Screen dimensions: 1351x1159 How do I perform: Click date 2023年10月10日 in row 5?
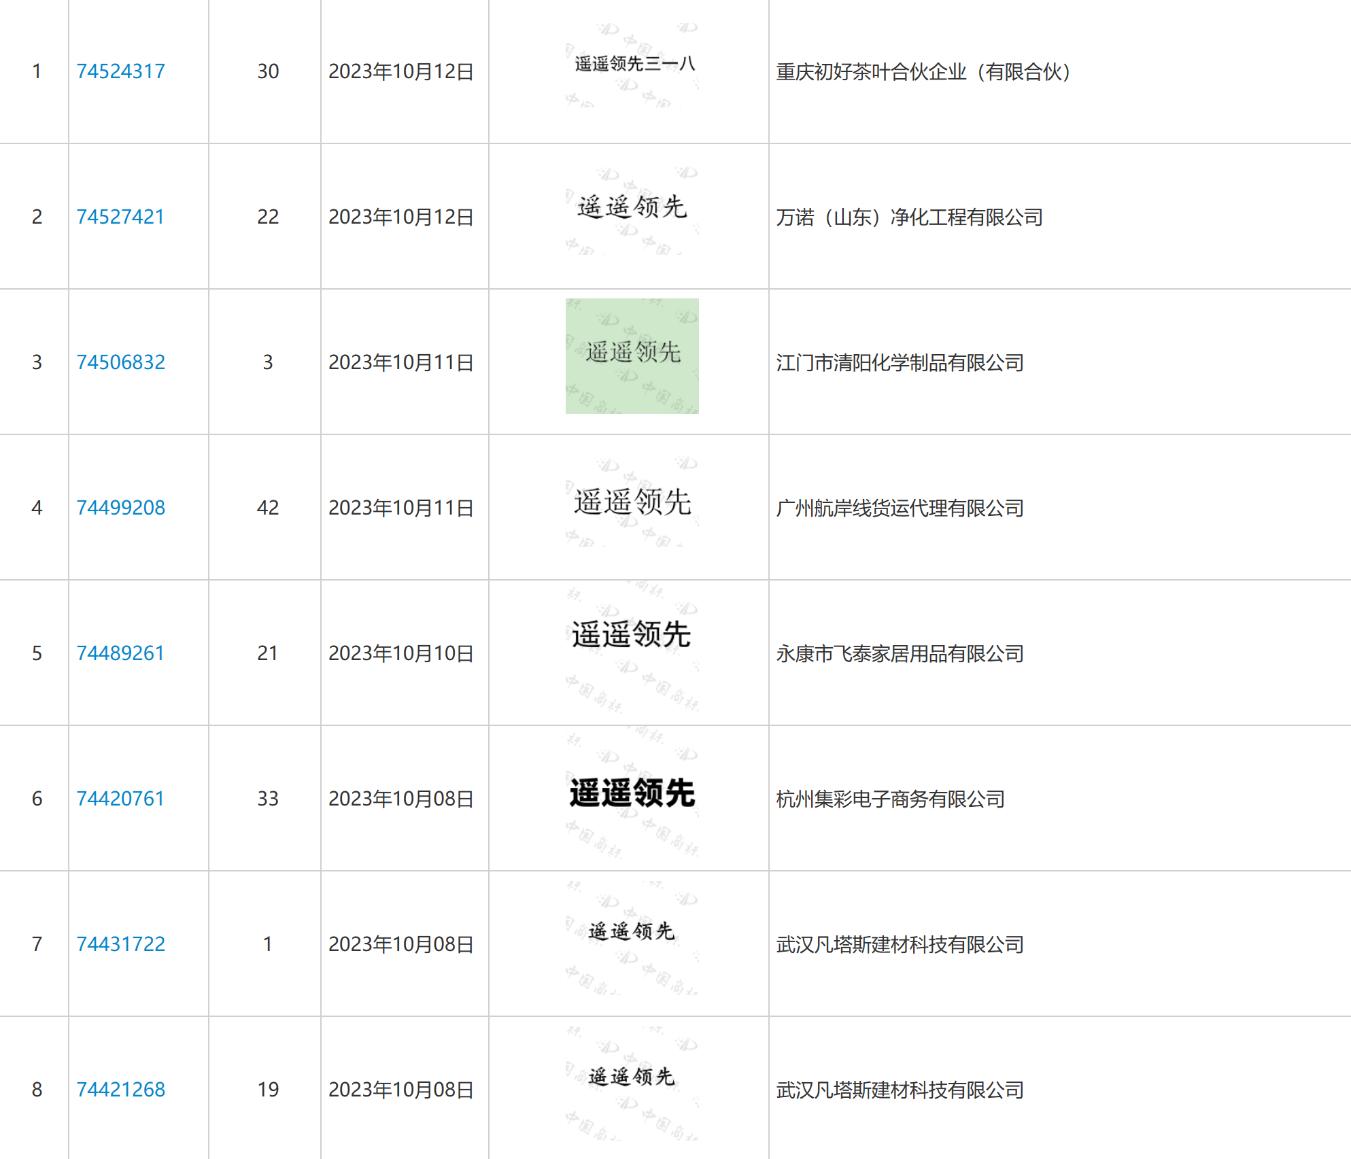(401, 653)
